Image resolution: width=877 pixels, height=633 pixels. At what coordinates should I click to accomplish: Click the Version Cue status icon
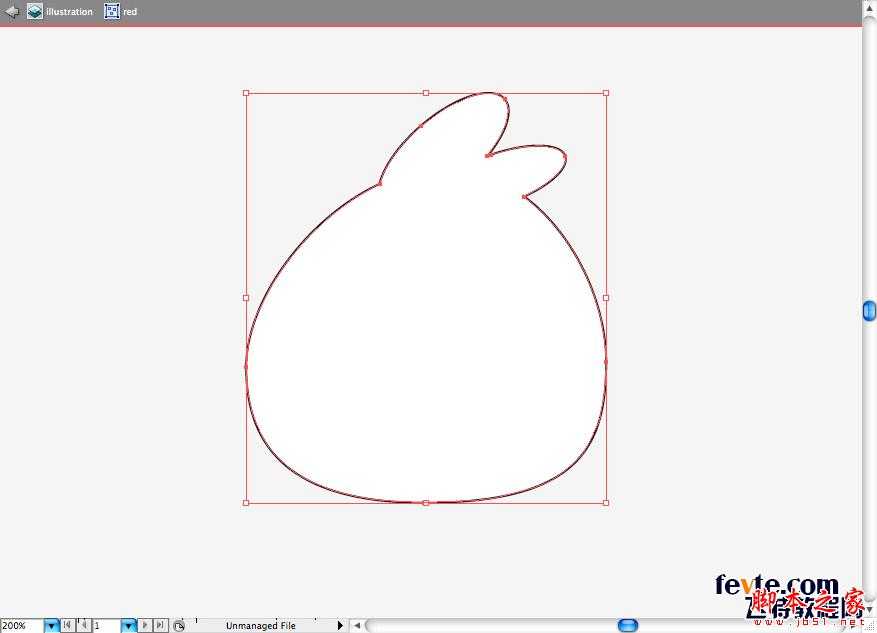(x=178, y=626)
